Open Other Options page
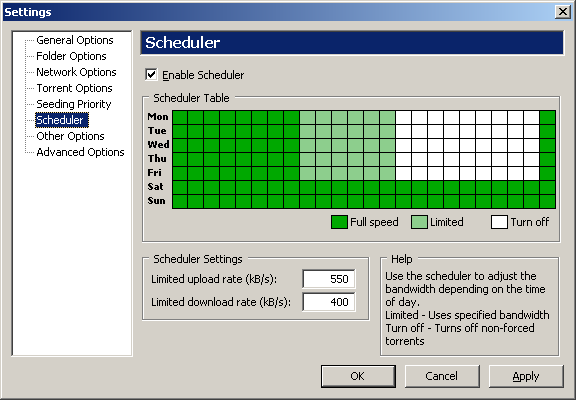 click(x=70, y=136)
